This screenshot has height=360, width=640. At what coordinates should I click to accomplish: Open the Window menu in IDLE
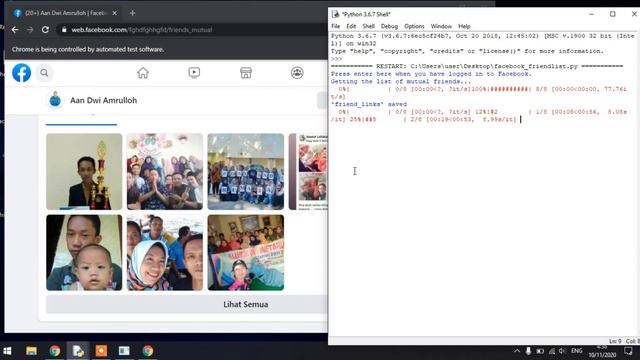pos(441,26)
